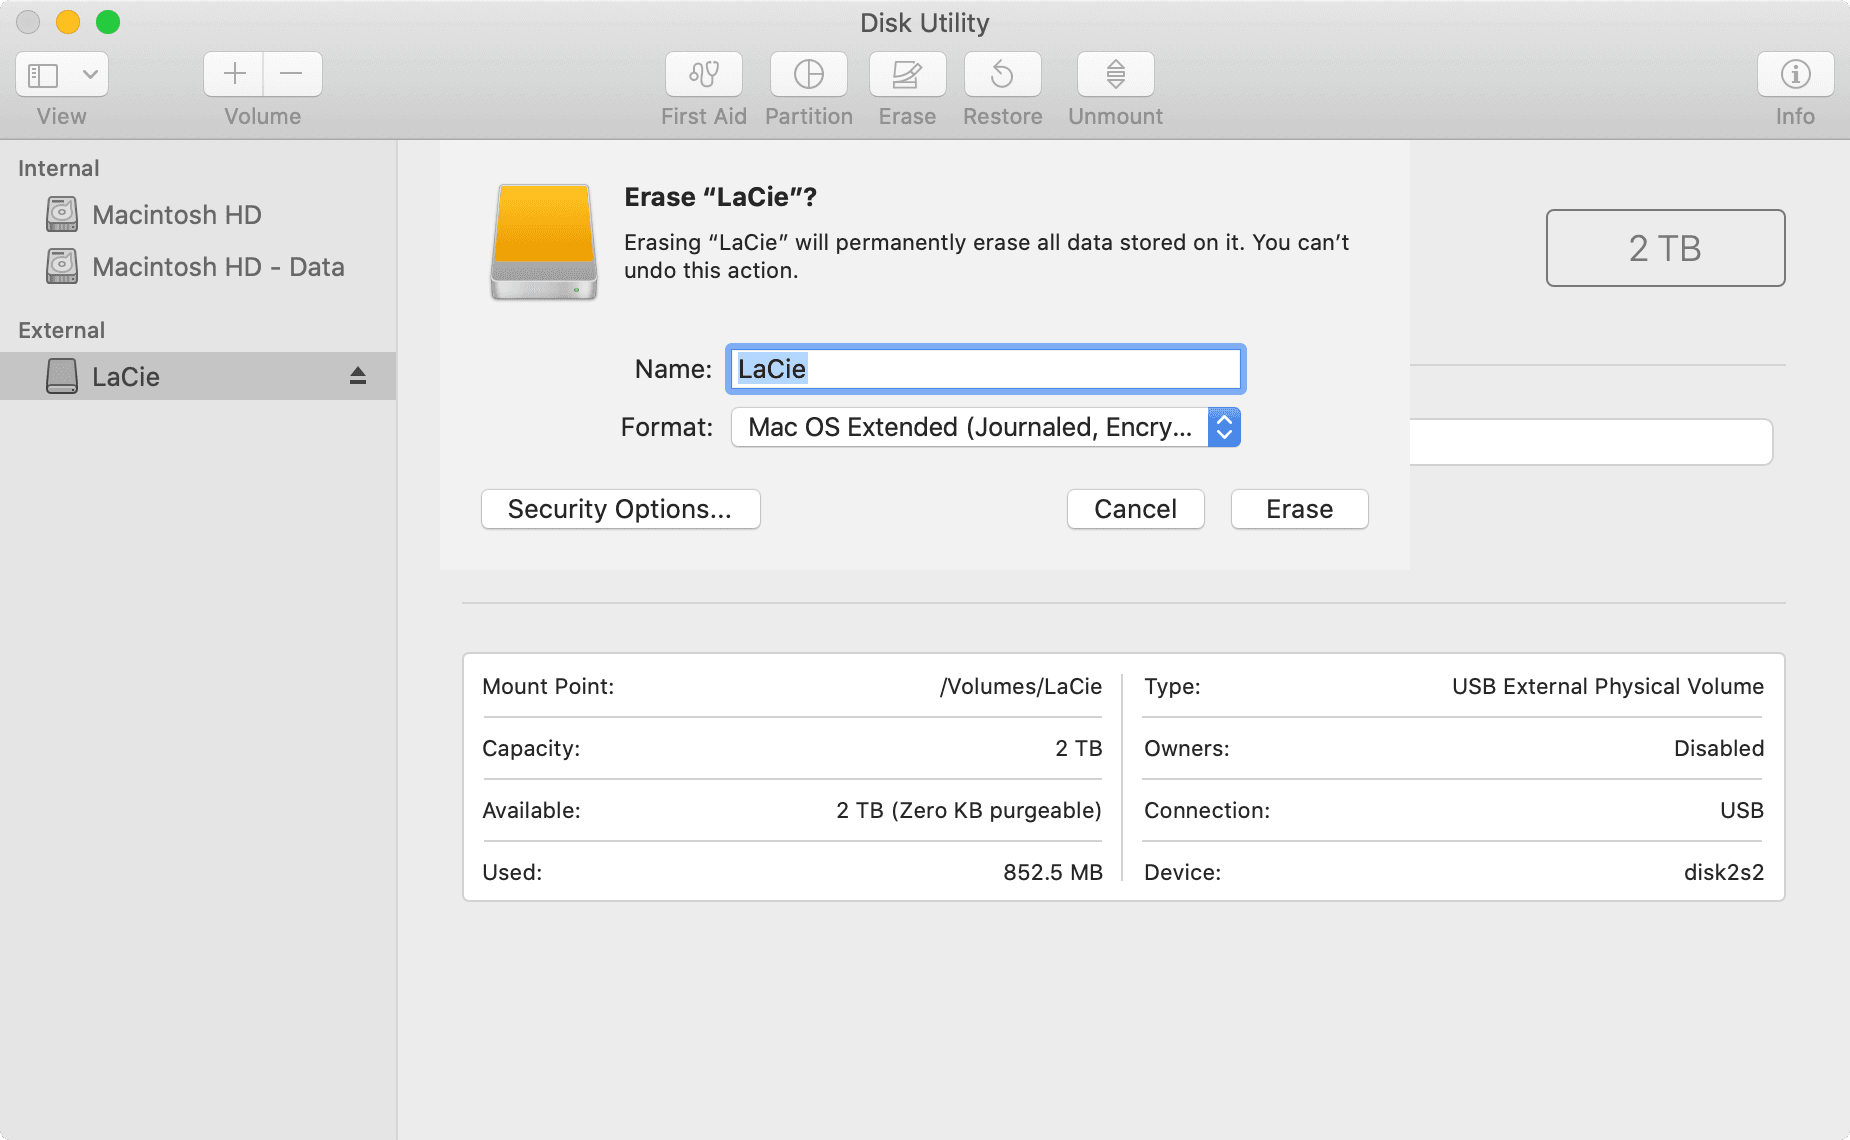
Task: Click the LaCie disk icon in sidebar
Action: [62, 376]
